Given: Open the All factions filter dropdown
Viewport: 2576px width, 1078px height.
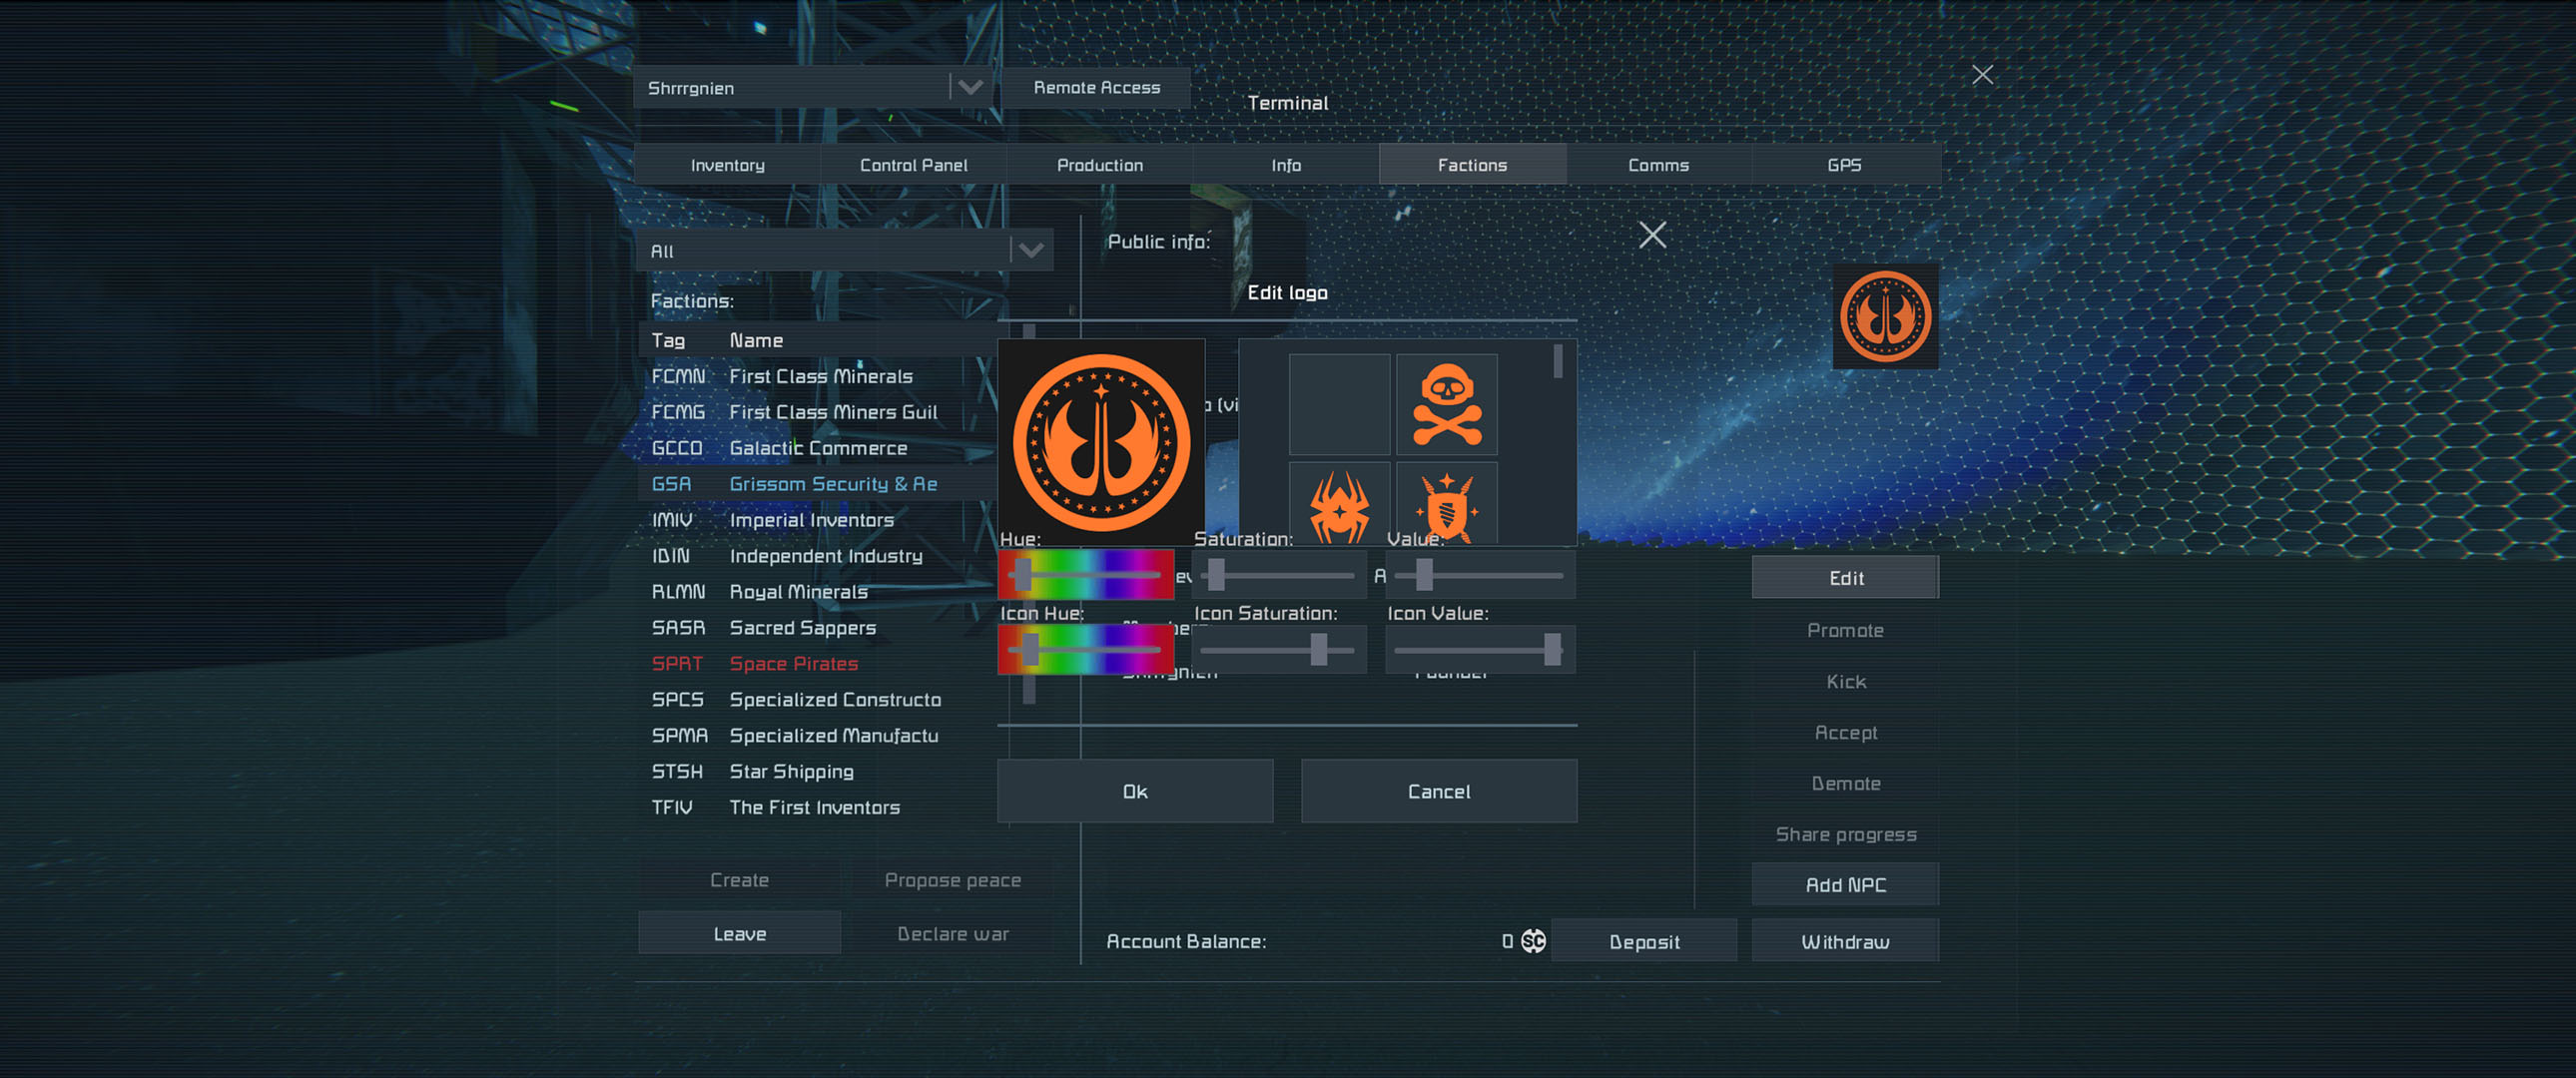Looking at the screenshot, I should [x=1030, y=250].
